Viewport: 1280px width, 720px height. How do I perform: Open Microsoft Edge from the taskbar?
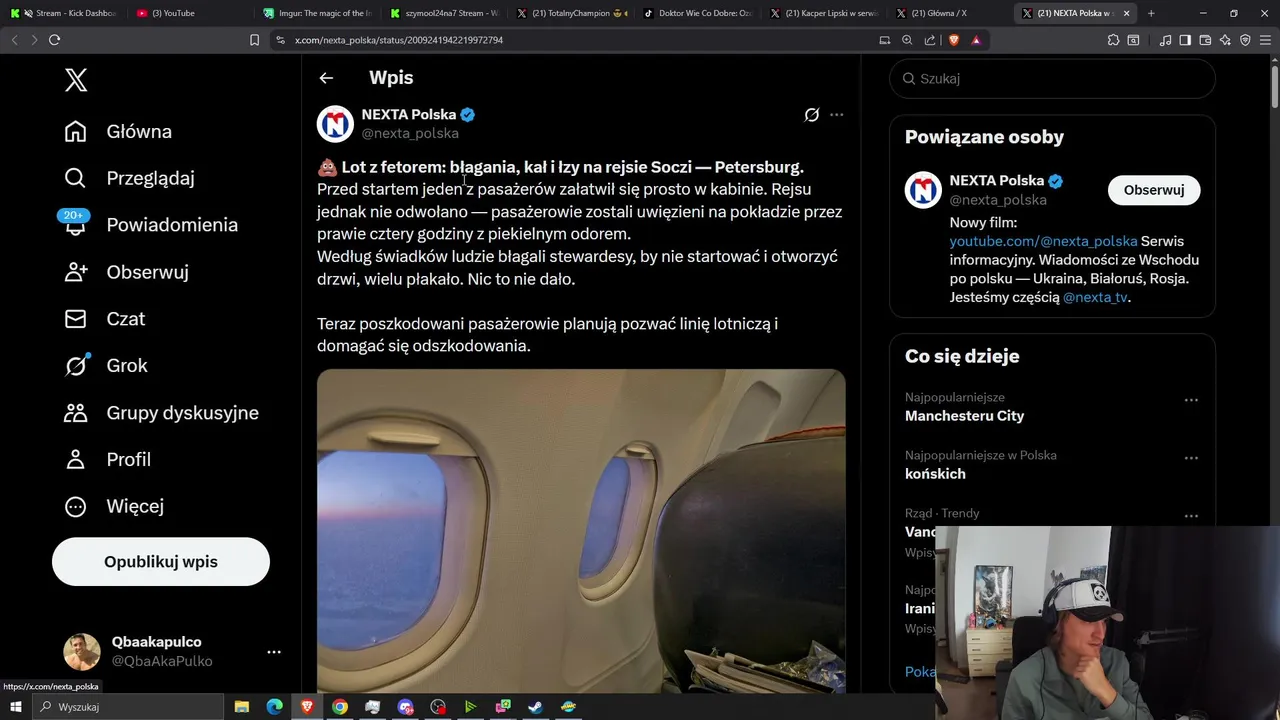point(275,707)
